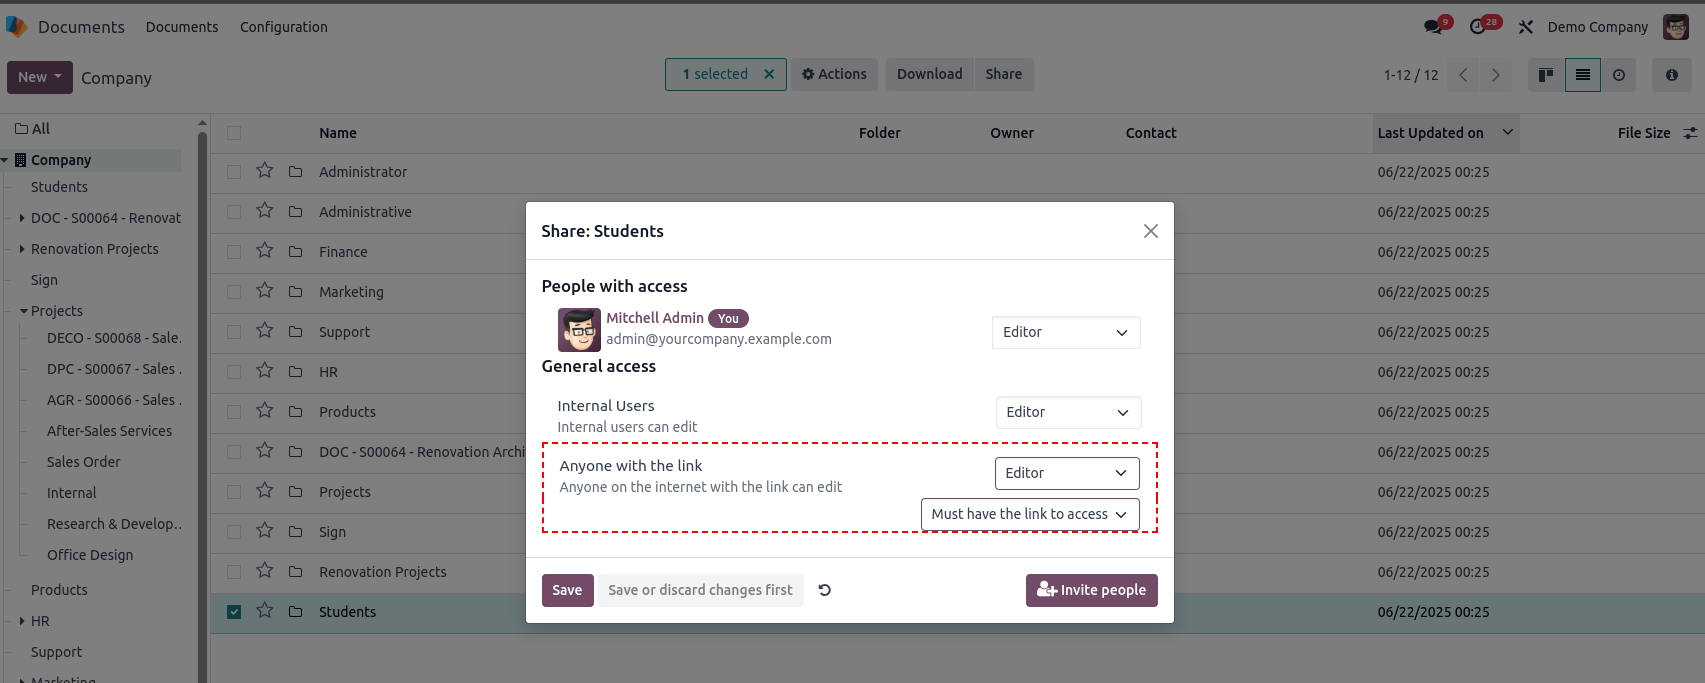1705x683 pixels.
Task: Open Mitchell Admin's Editor role dropdown
Action: (x=1066, y=332)
